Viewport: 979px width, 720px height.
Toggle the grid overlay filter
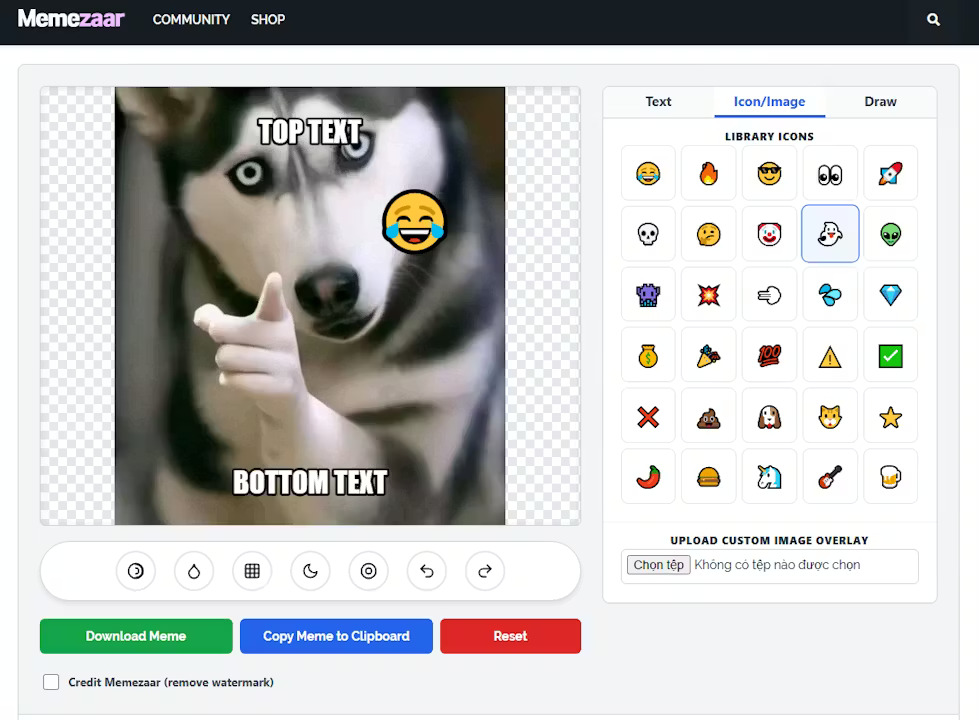pyautogui.click(x=251, y=571)
